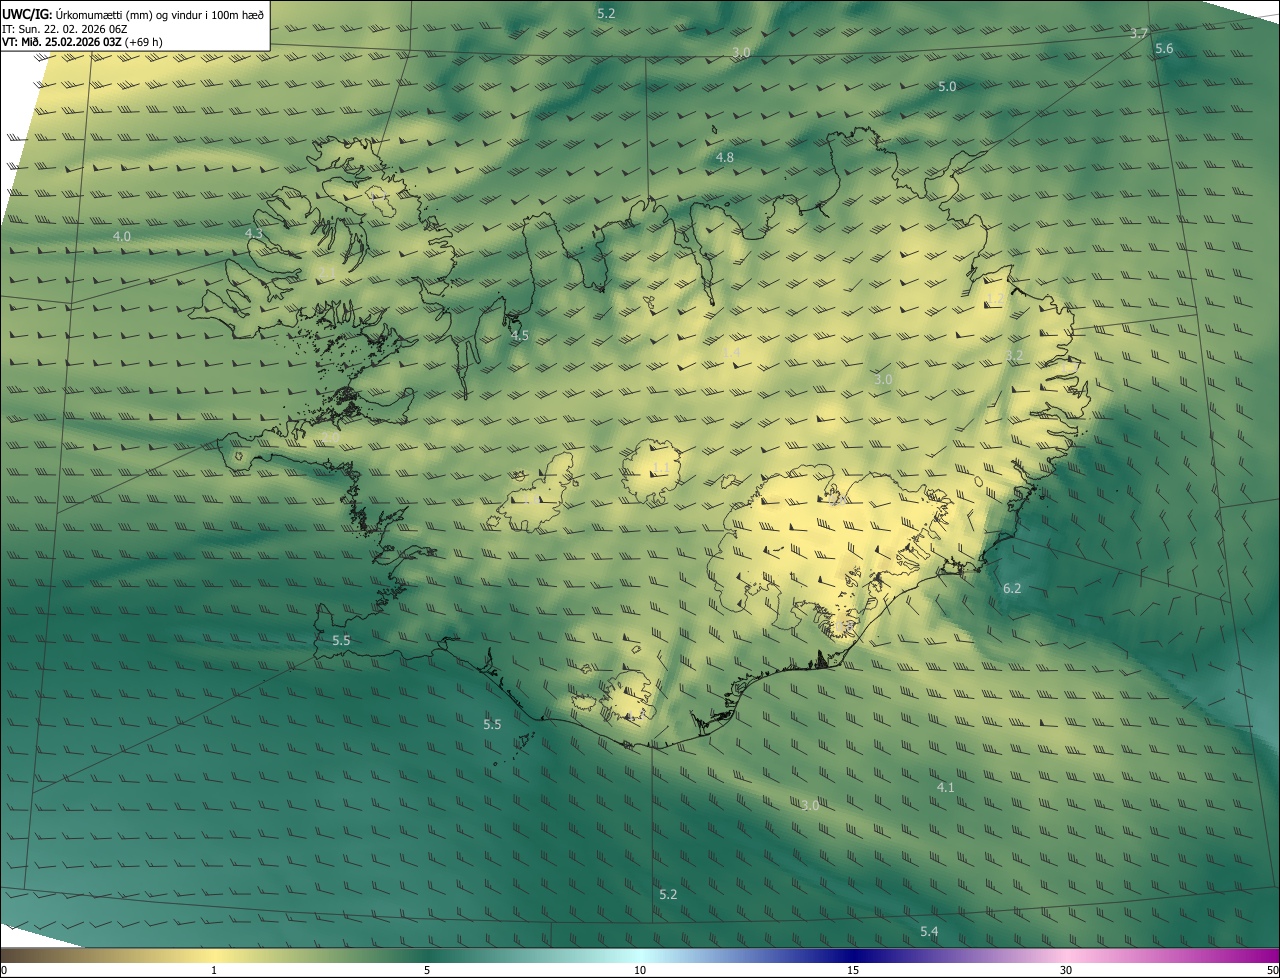Click the 4.5 value label
This screenshot has height=978, width=1280.
pos(520,336)
